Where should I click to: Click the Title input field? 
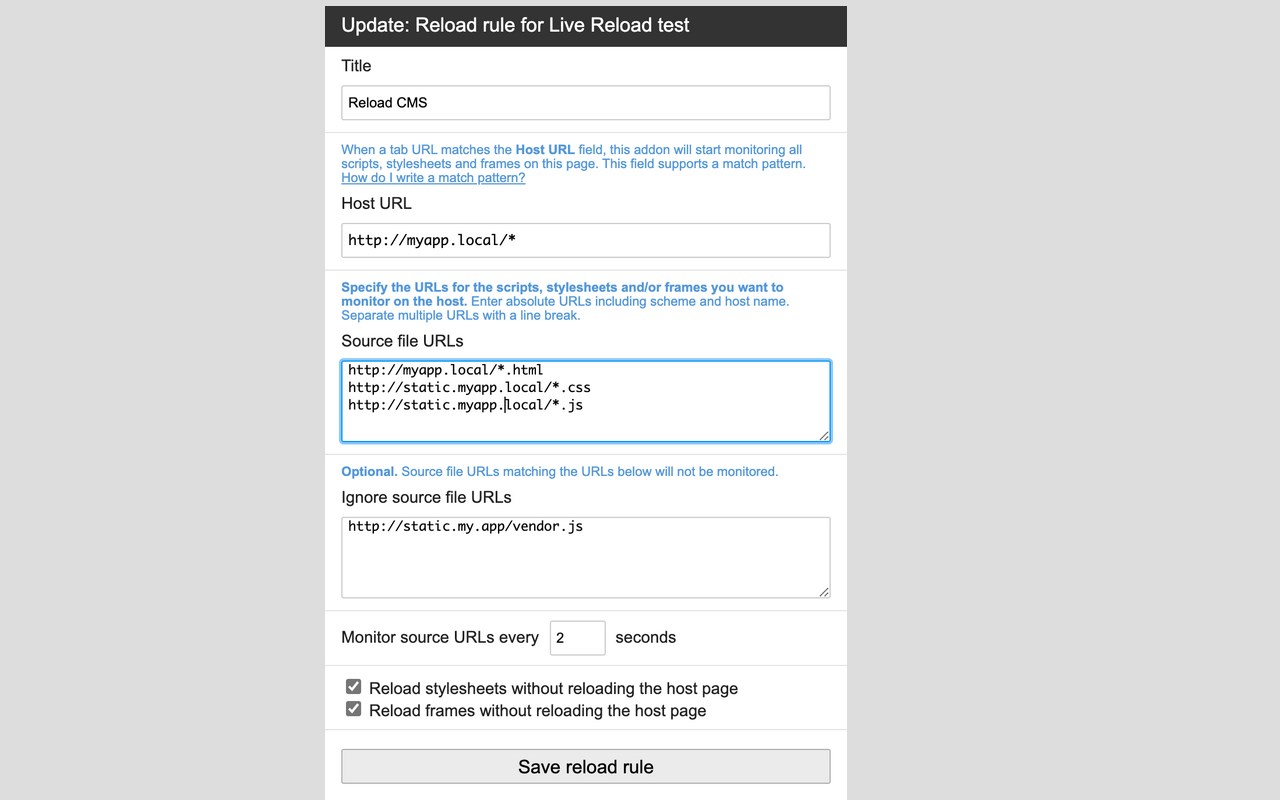(x=585, y=102)
